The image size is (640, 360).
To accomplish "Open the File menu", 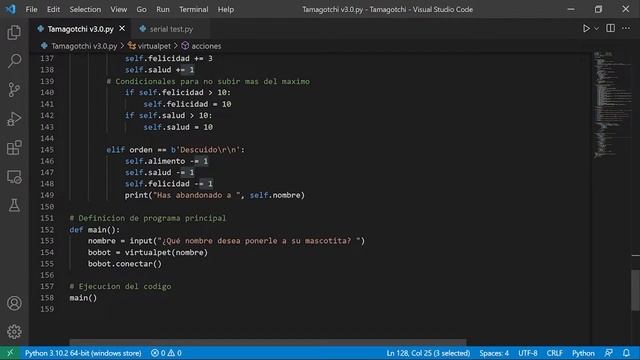I will click(31, 9).
